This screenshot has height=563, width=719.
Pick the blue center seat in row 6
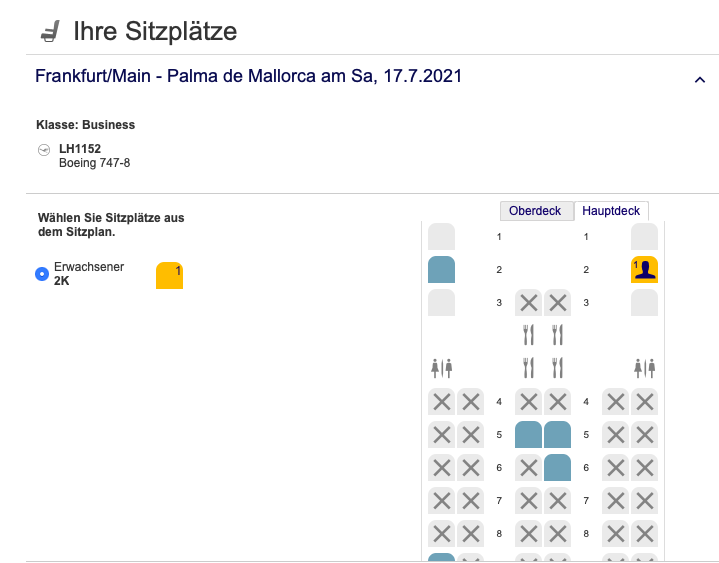558,468
